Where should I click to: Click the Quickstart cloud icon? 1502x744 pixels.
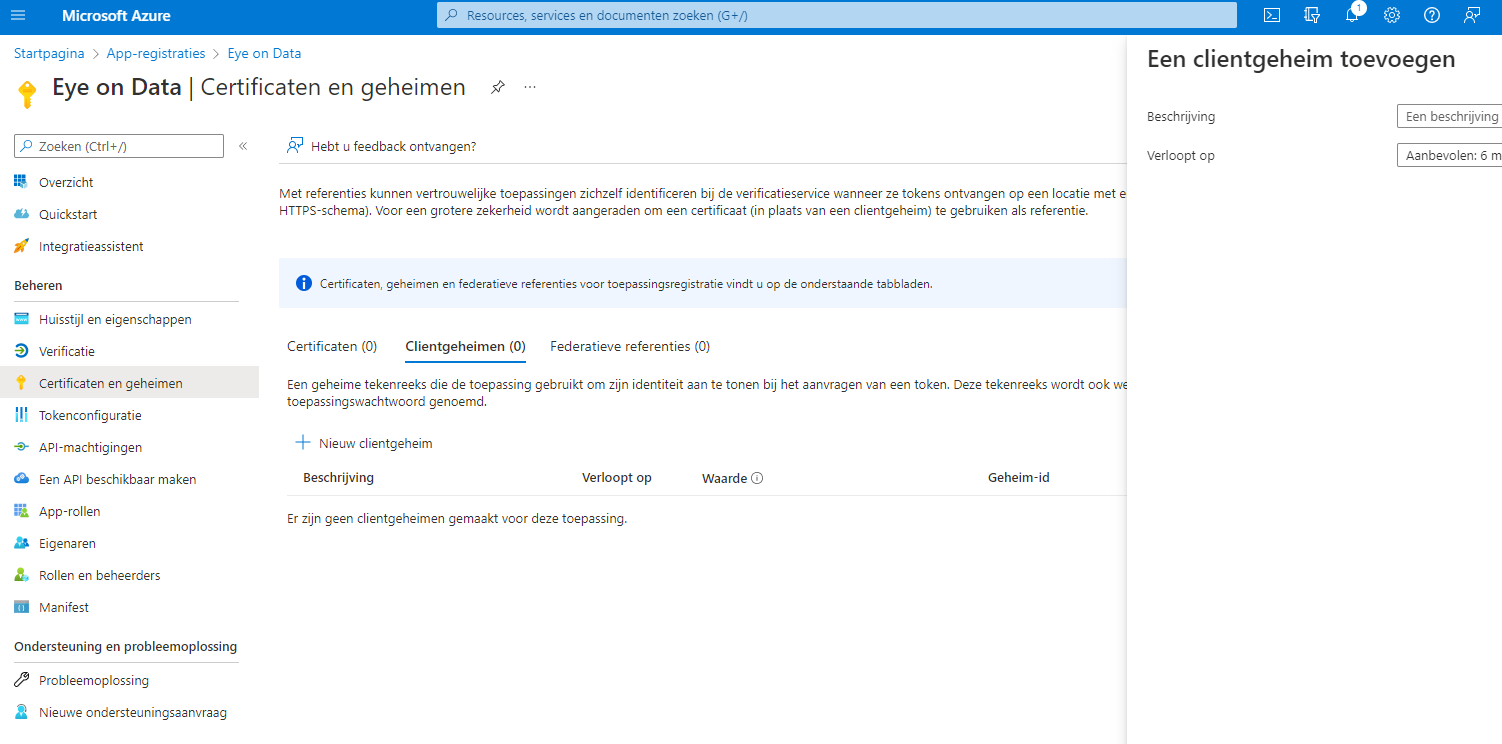coord(21,214)
